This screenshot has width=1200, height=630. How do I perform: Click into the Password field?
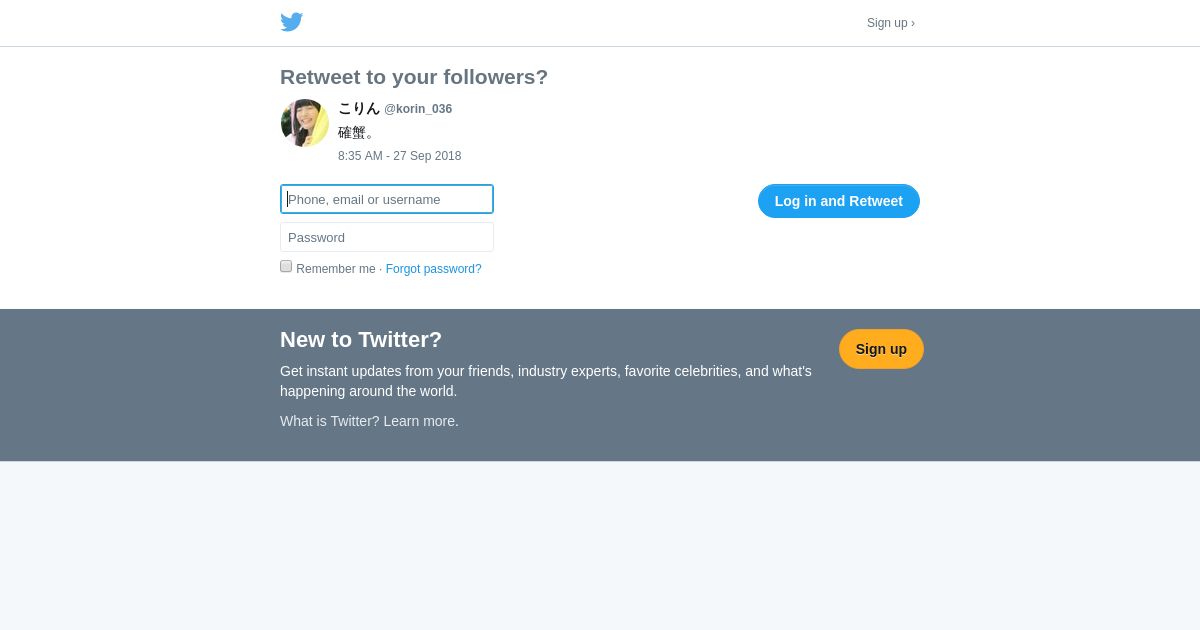(x=387, y=237)
